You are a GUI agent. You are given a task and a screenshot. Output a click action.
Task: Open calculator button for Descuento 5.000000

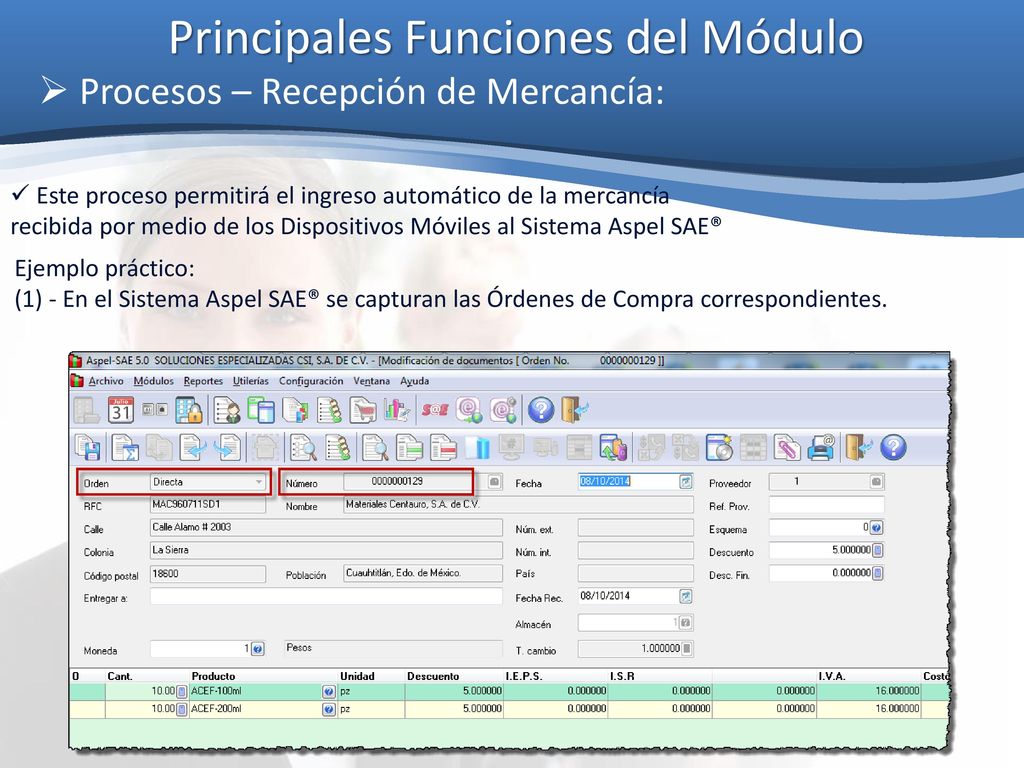(878, 551)
